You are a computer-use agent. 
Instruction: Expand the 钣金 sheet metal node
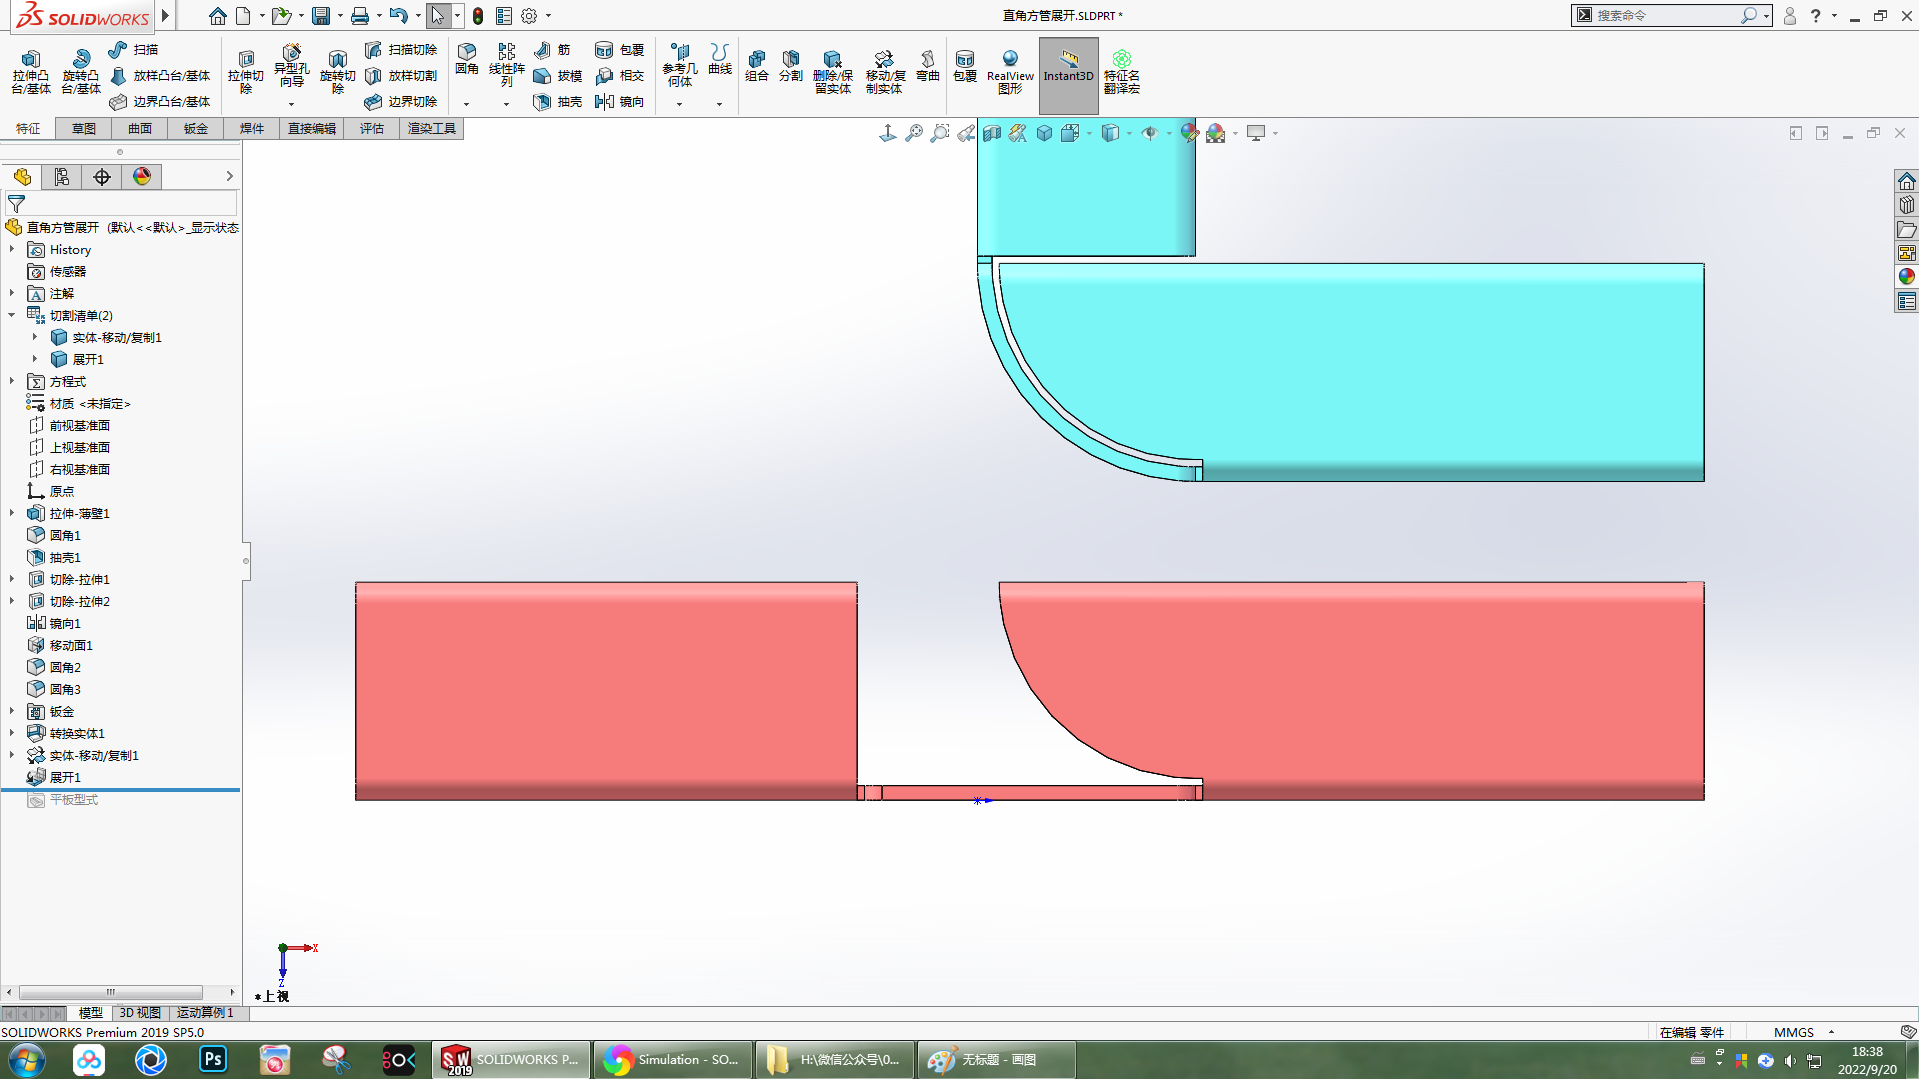tap(12, 711)
